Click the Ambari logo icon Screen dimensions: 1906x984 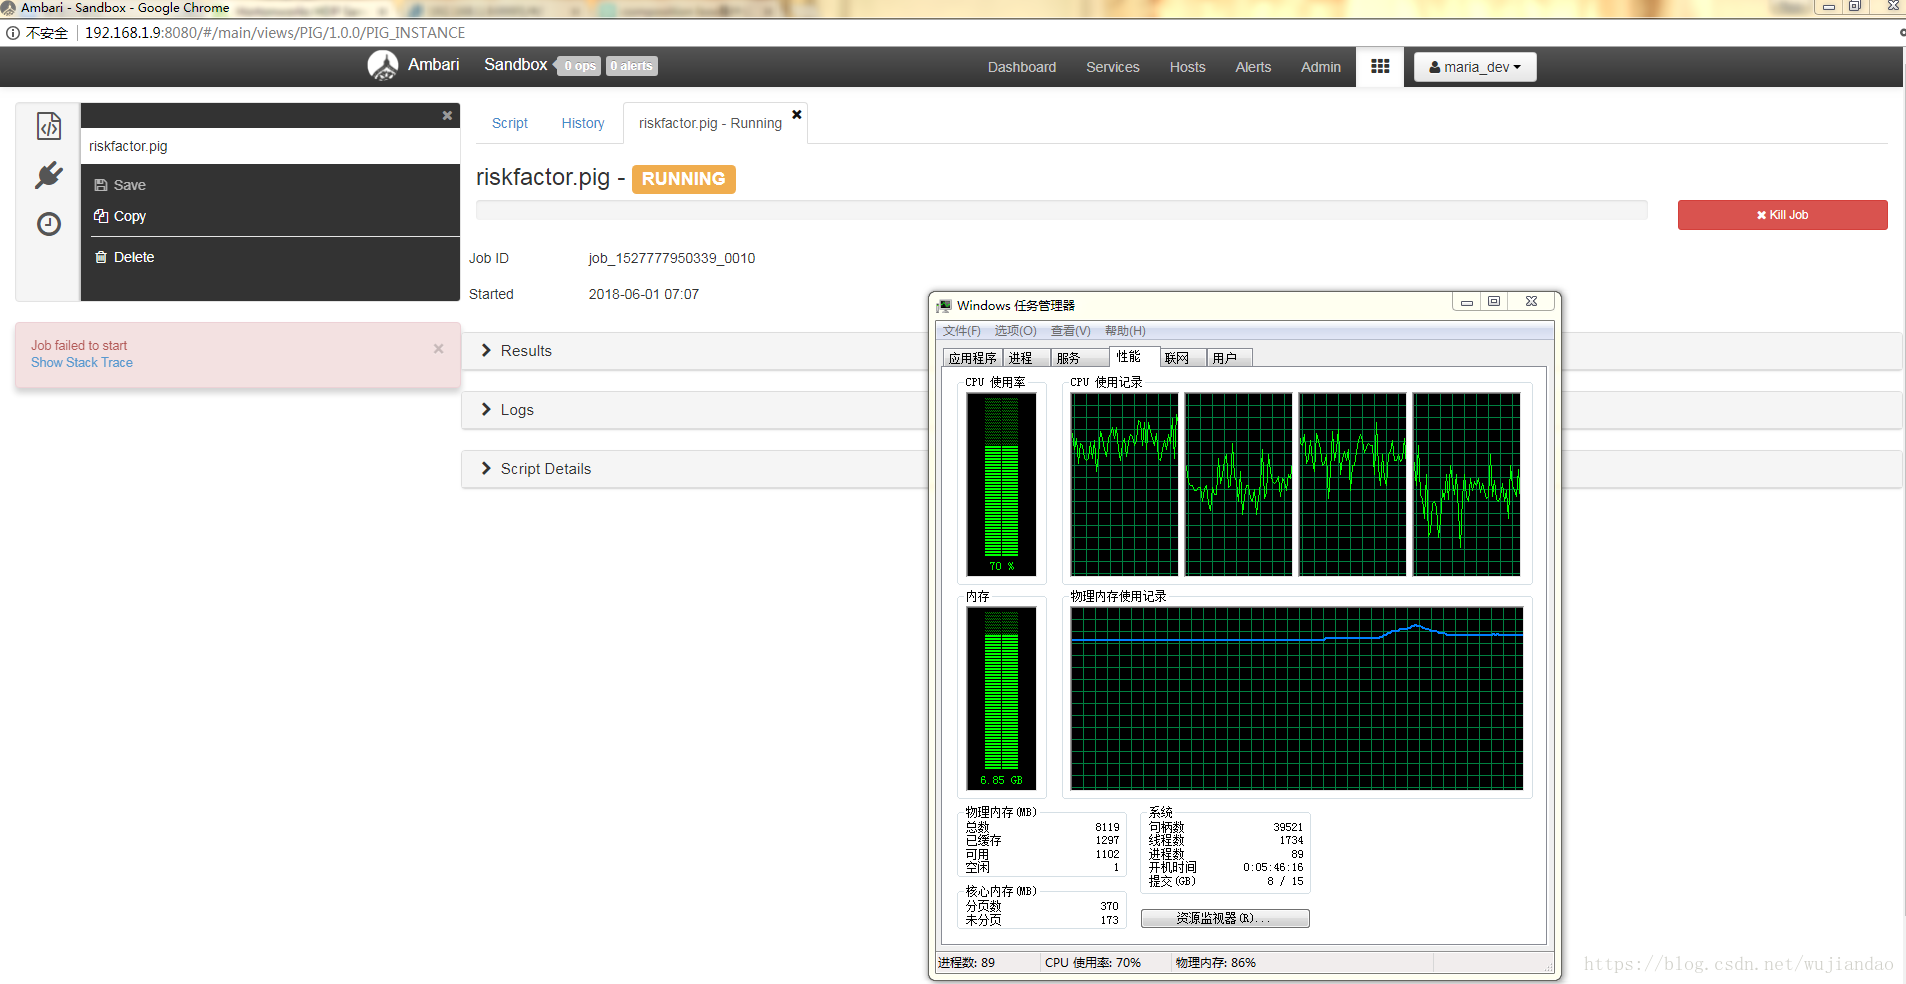click(383, 66)
